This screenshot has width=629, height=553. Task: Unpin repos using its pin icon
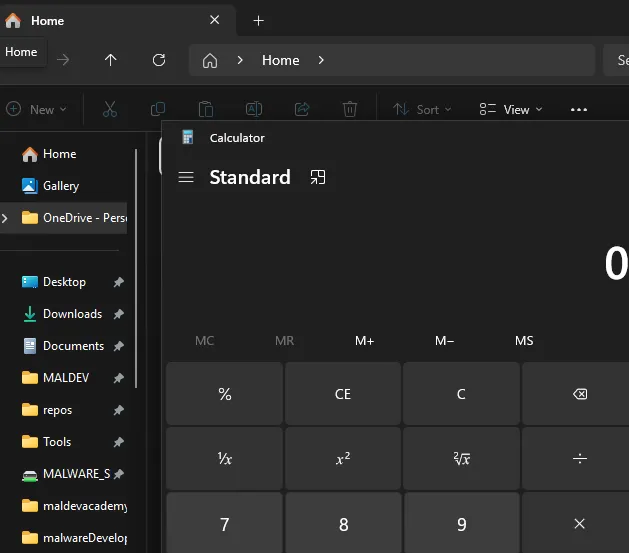pyautogui.click(x=118, y=410)
